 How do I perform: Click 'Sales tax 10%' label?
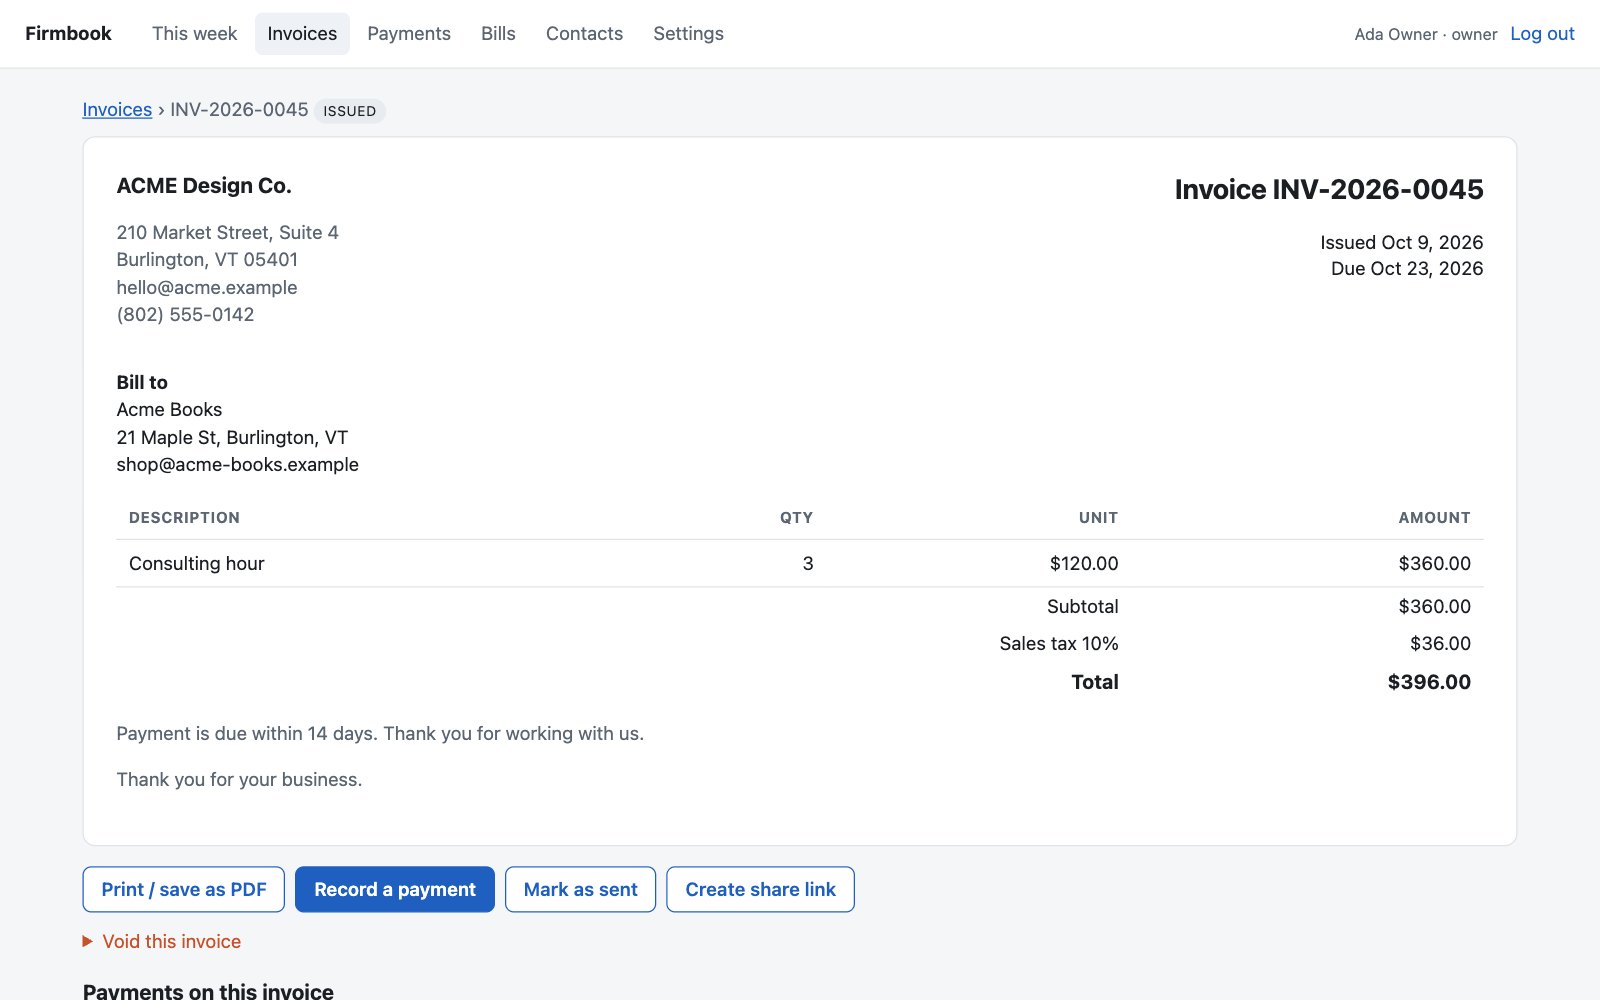click(1059, 643)
